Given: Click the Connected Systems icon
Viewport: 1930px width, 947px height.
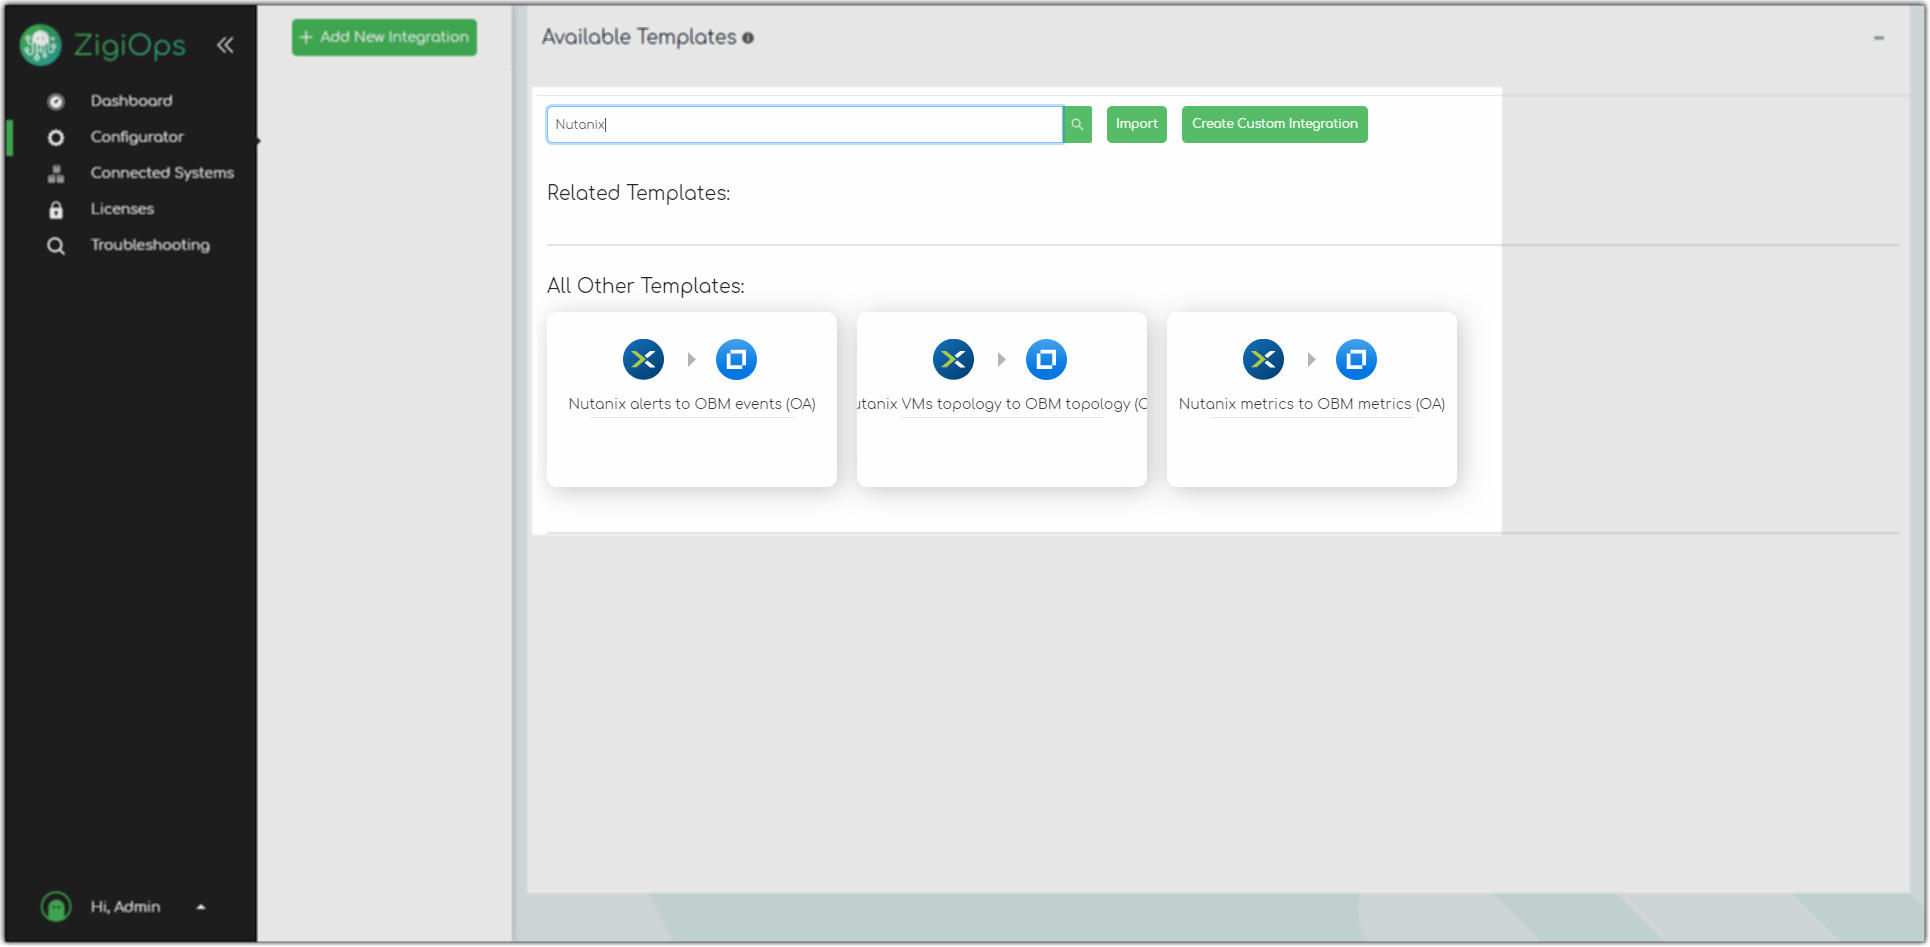Looking at the screenshot, I should tap(56, 173).
